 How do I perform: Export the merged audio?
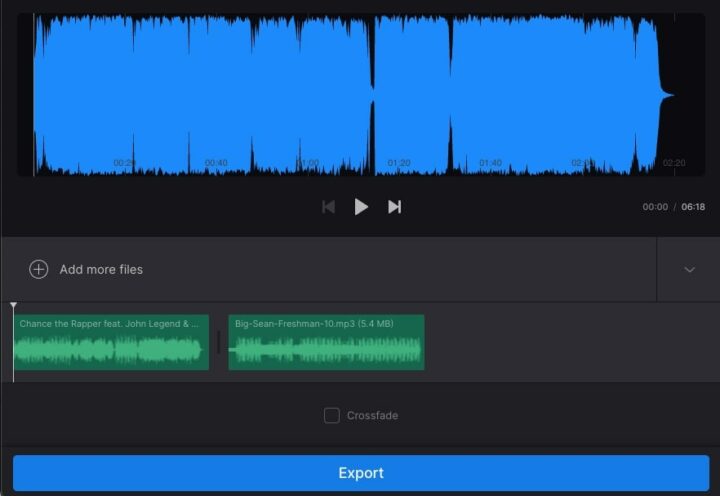(x=361, y=473)
